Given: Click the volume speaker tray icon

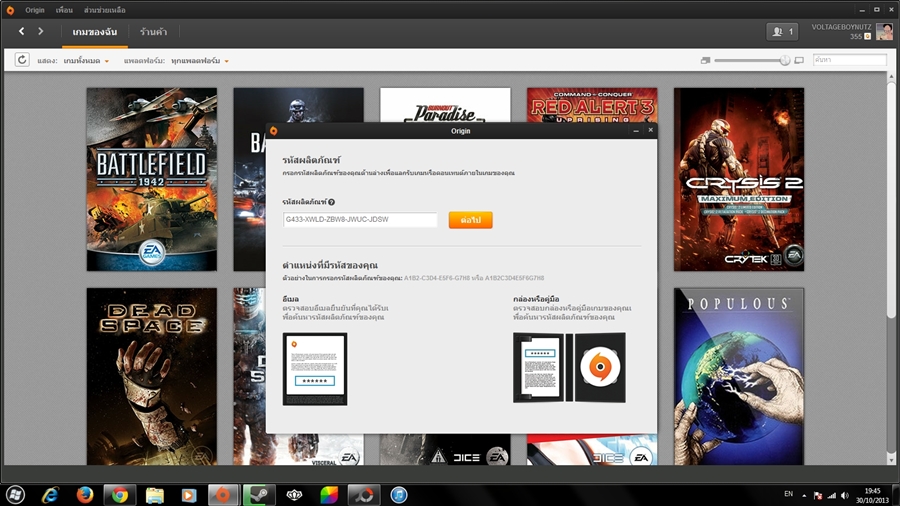Looking at the screenshot, I should [845, 495].
